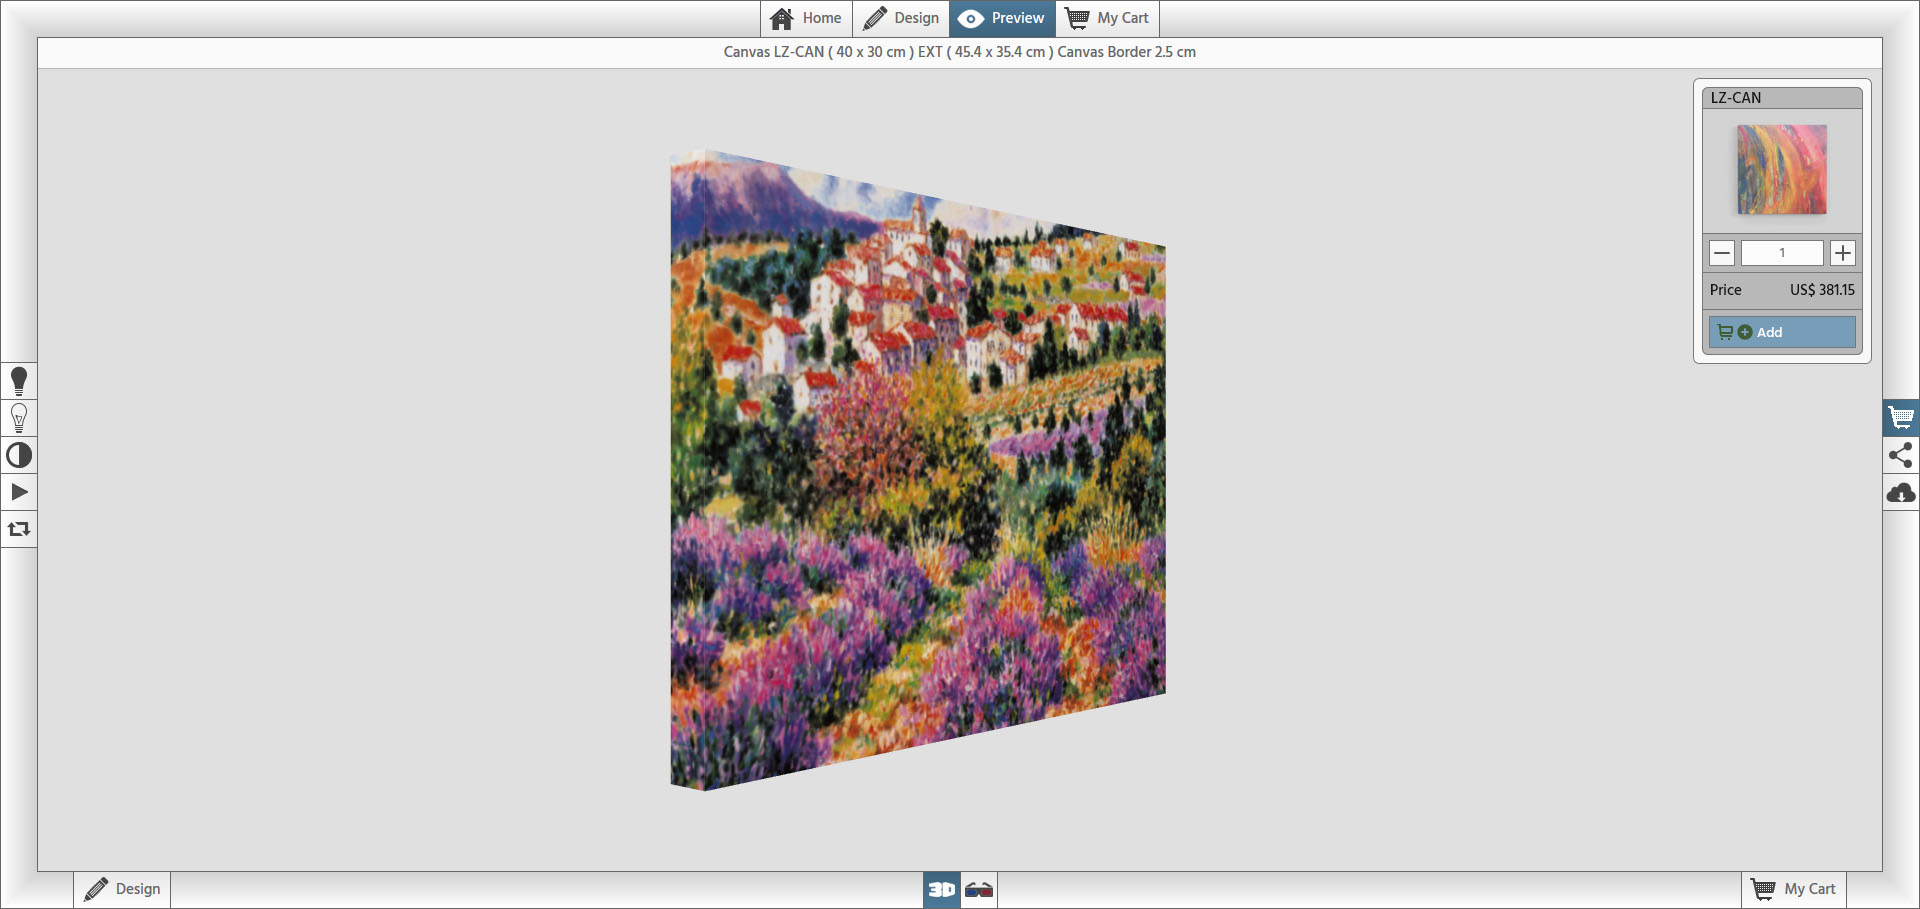This screenshot has width=1920, height=909.
Task: Decrease quantity with minus button
Action: click(1721, 253)
